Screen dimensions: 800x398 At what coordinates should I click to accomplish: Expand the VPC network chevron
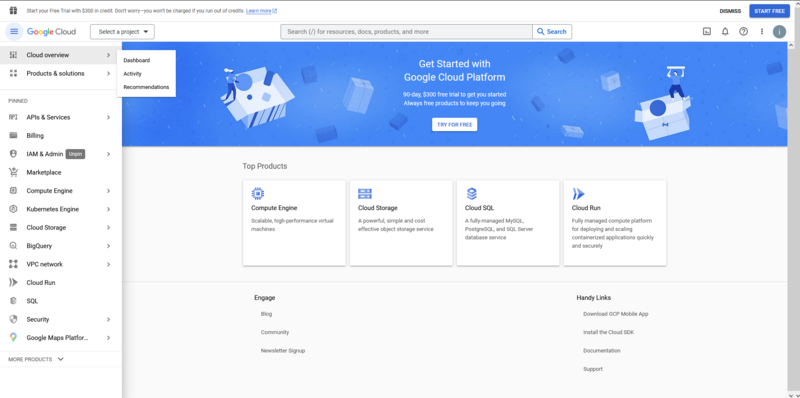[x=108, y=264]
